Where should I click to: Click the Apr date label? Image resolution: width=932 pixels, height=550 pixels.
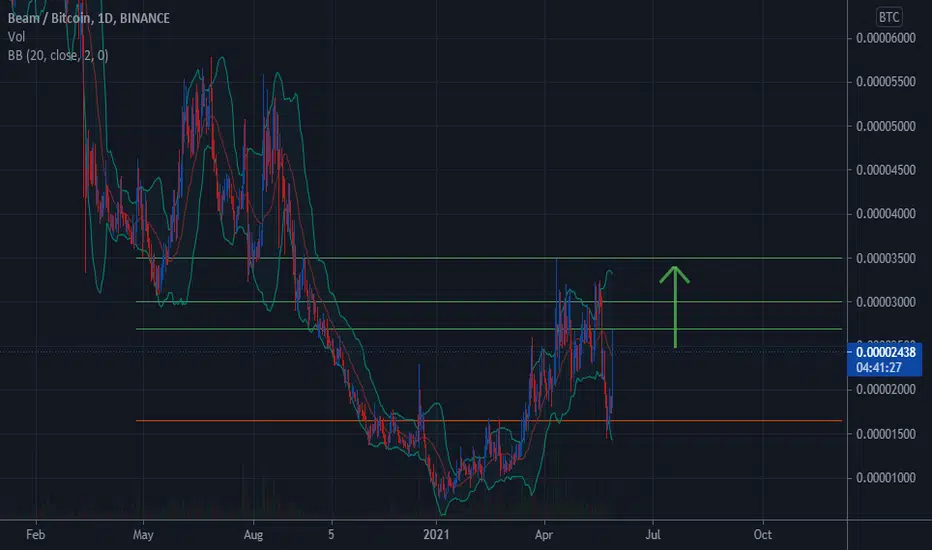click(x=544, y=535)
